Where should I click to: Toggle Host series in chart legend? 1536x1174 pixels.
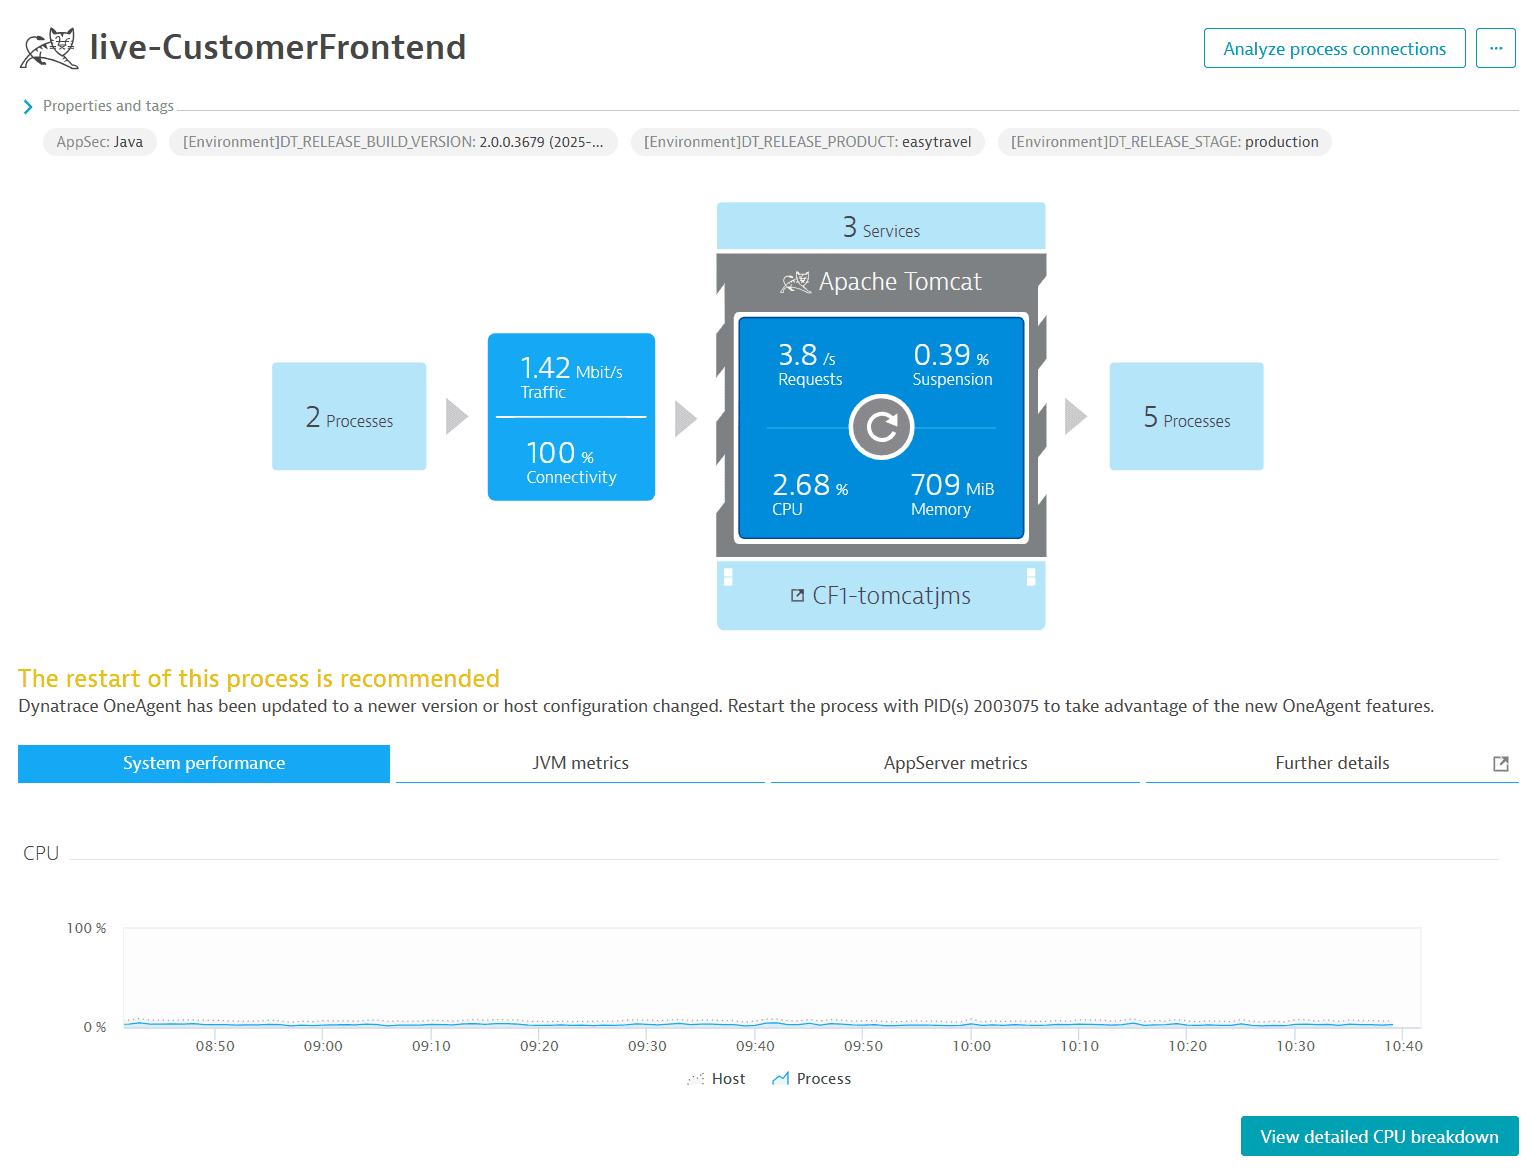(x=716, y=1079)
